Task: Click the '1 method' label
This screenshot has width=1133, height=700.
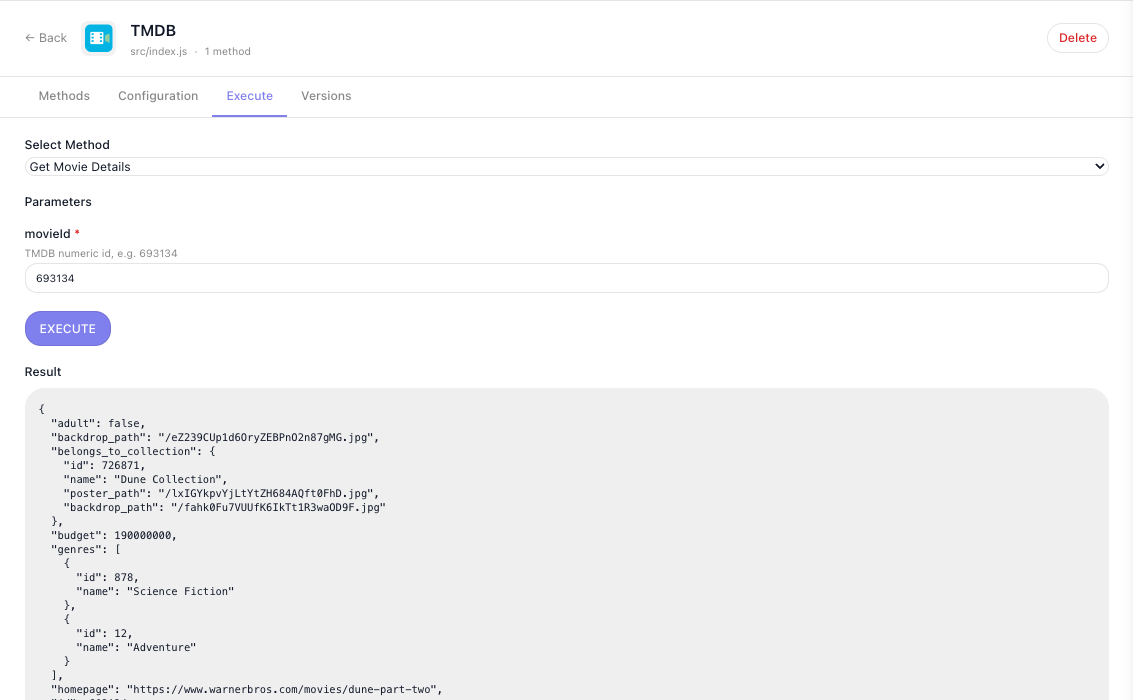Action: (228, 51)
